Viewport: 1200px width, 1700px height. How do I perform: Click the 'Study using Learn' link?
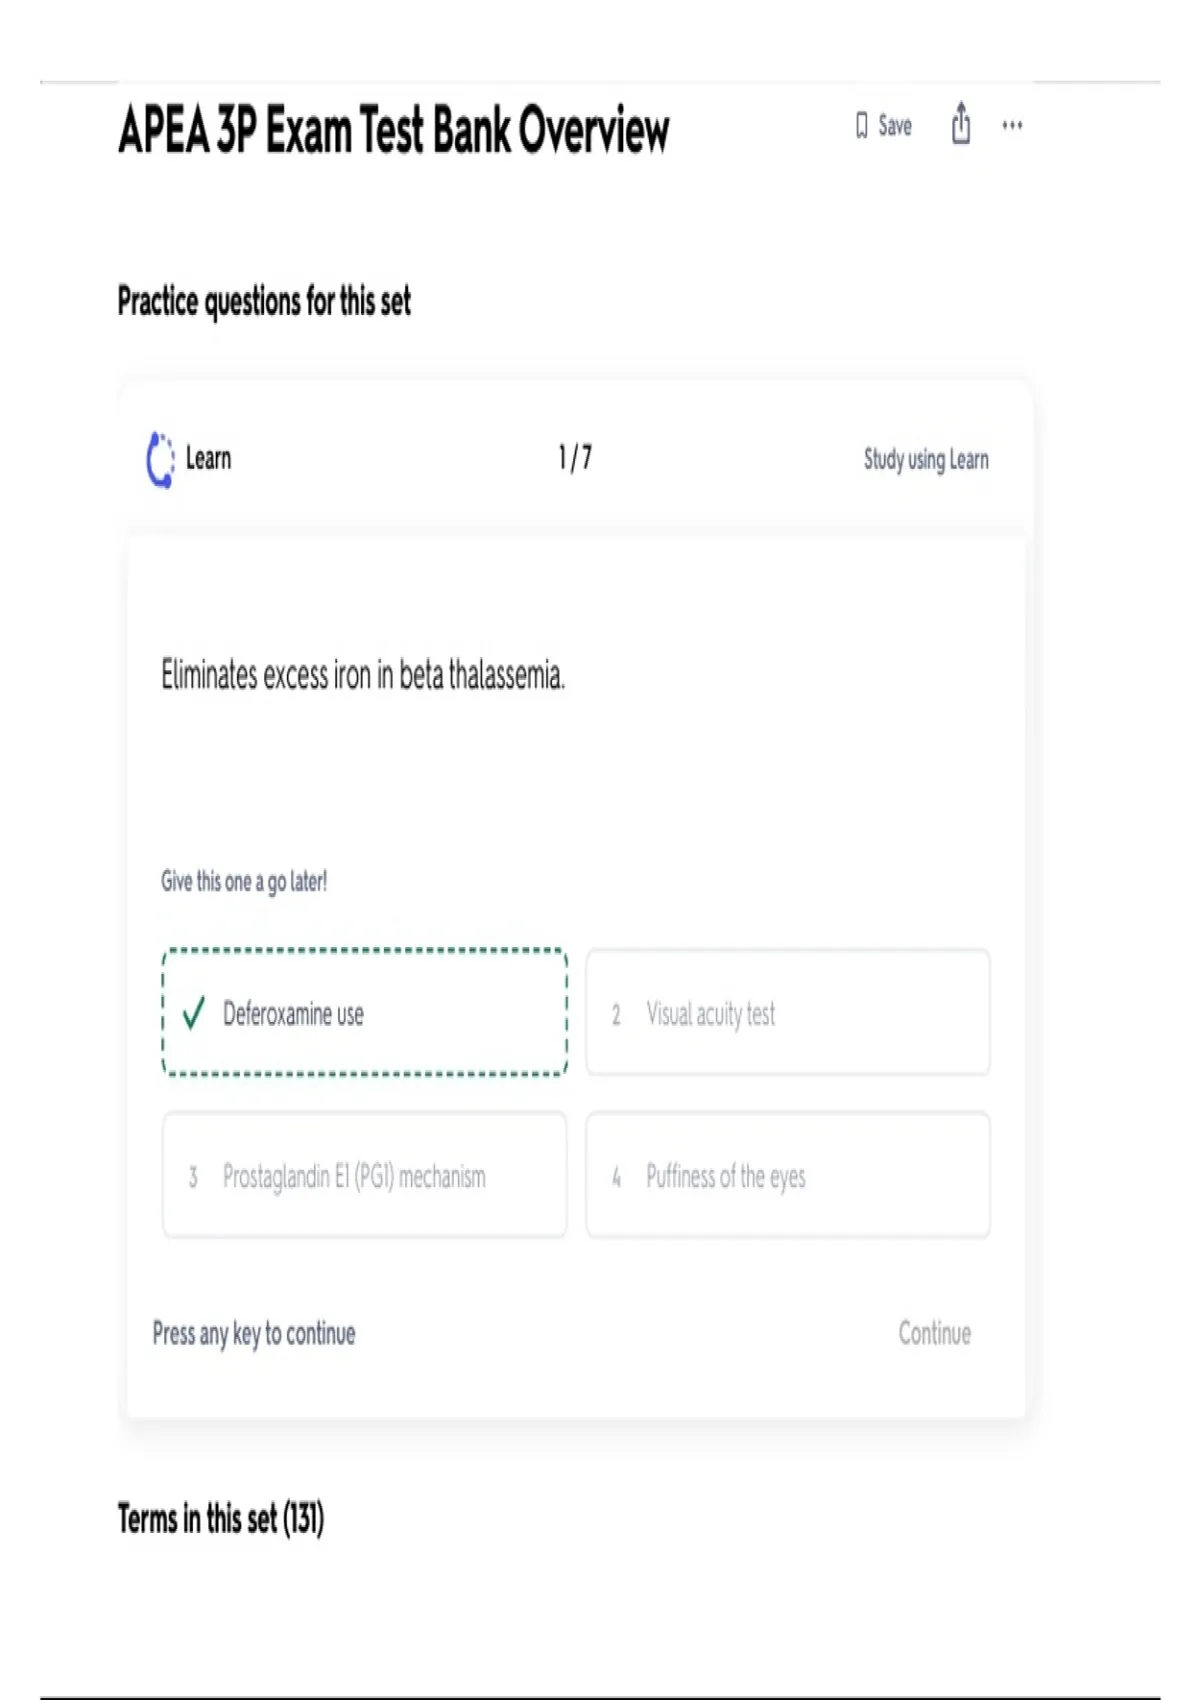click(926, 459)
